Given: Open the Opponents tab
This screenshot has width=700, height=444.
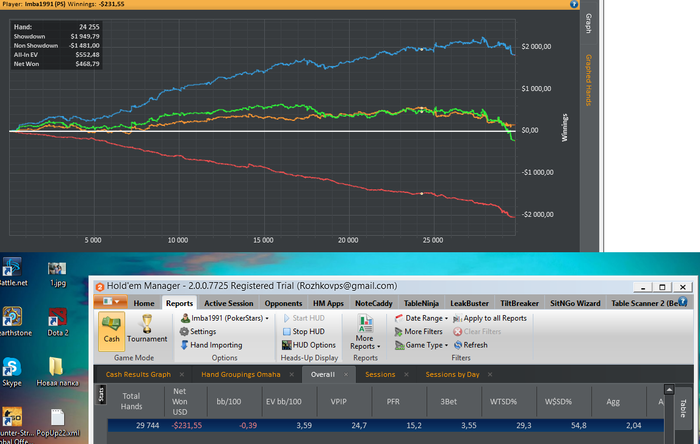Looking at the screenshot, I should (283, 303).
